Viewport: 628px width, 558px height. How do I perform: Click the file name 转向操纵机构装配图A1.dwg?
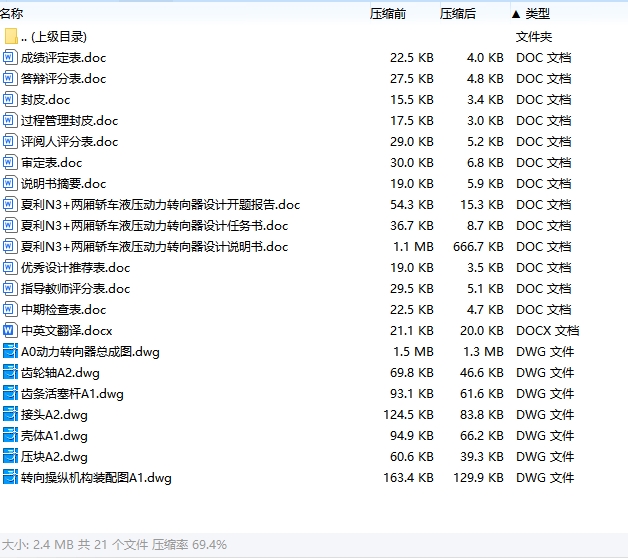[96, 477]
